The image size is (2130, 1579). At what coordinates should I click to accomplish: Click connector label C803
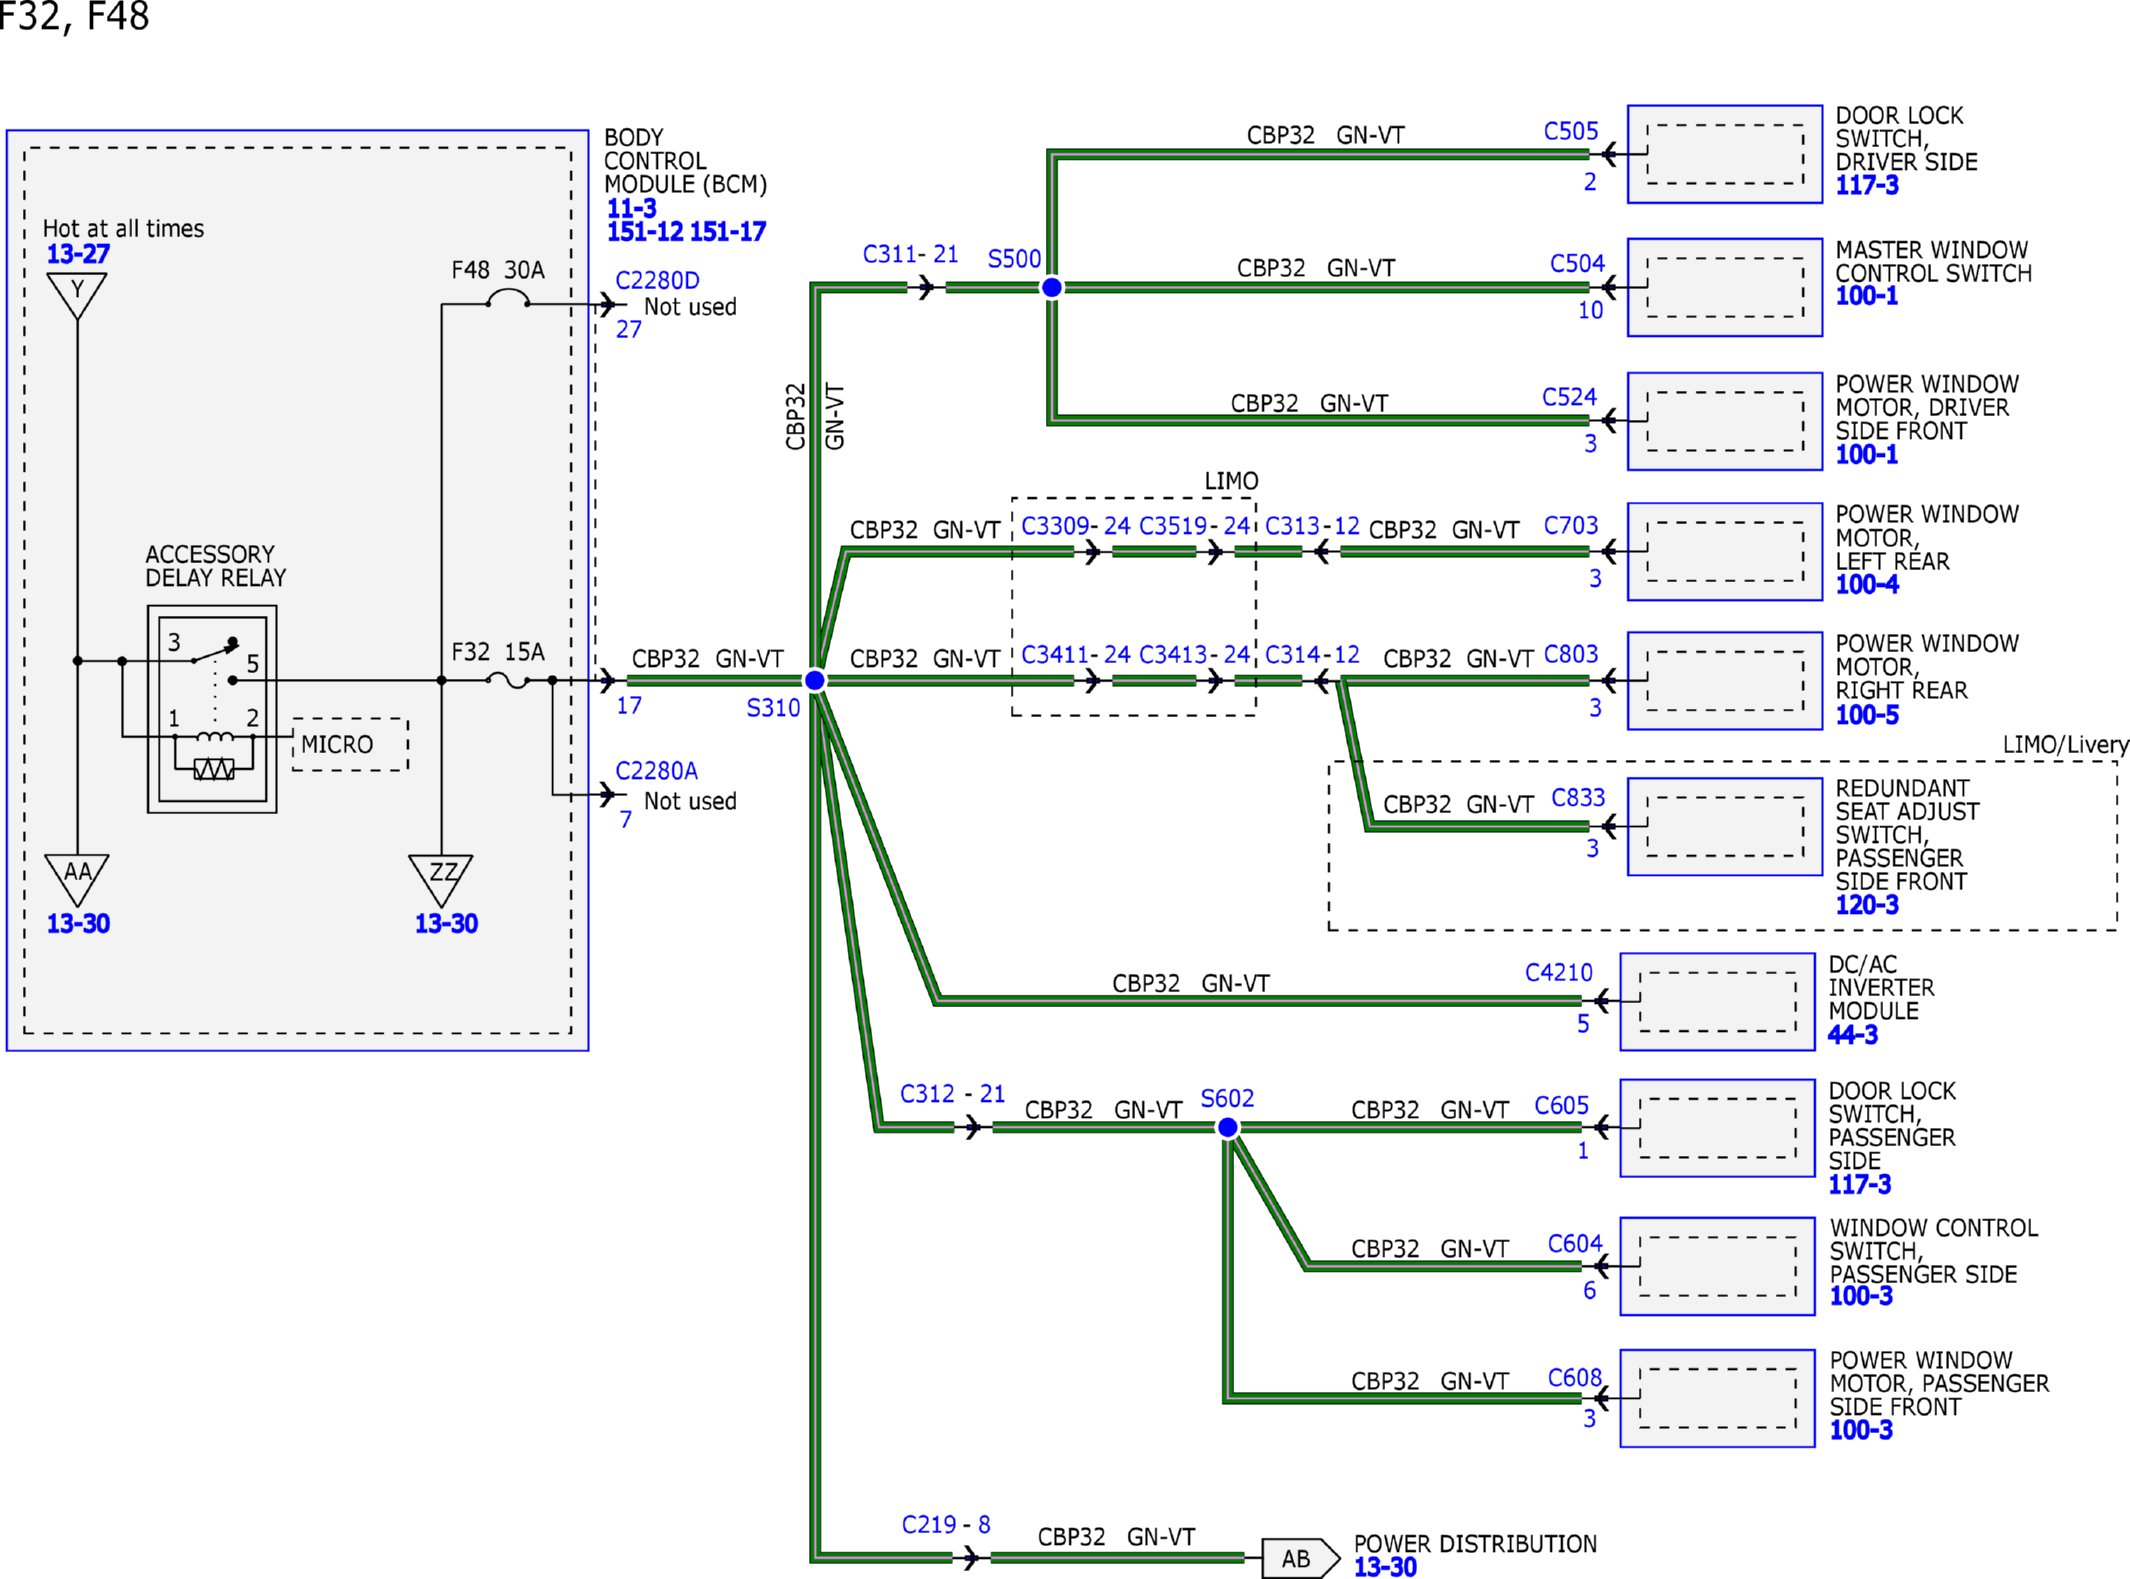(1571, 655)
